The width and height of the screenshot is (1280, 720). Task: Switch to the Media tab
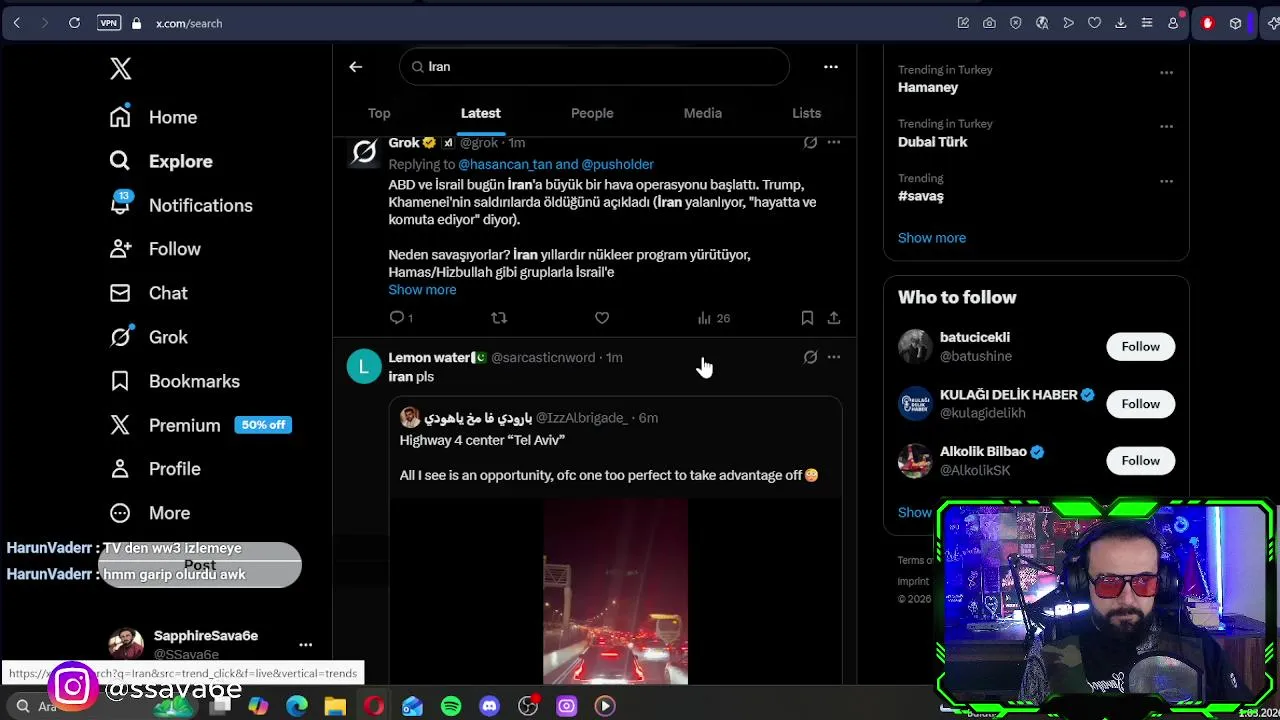point(702,113)
